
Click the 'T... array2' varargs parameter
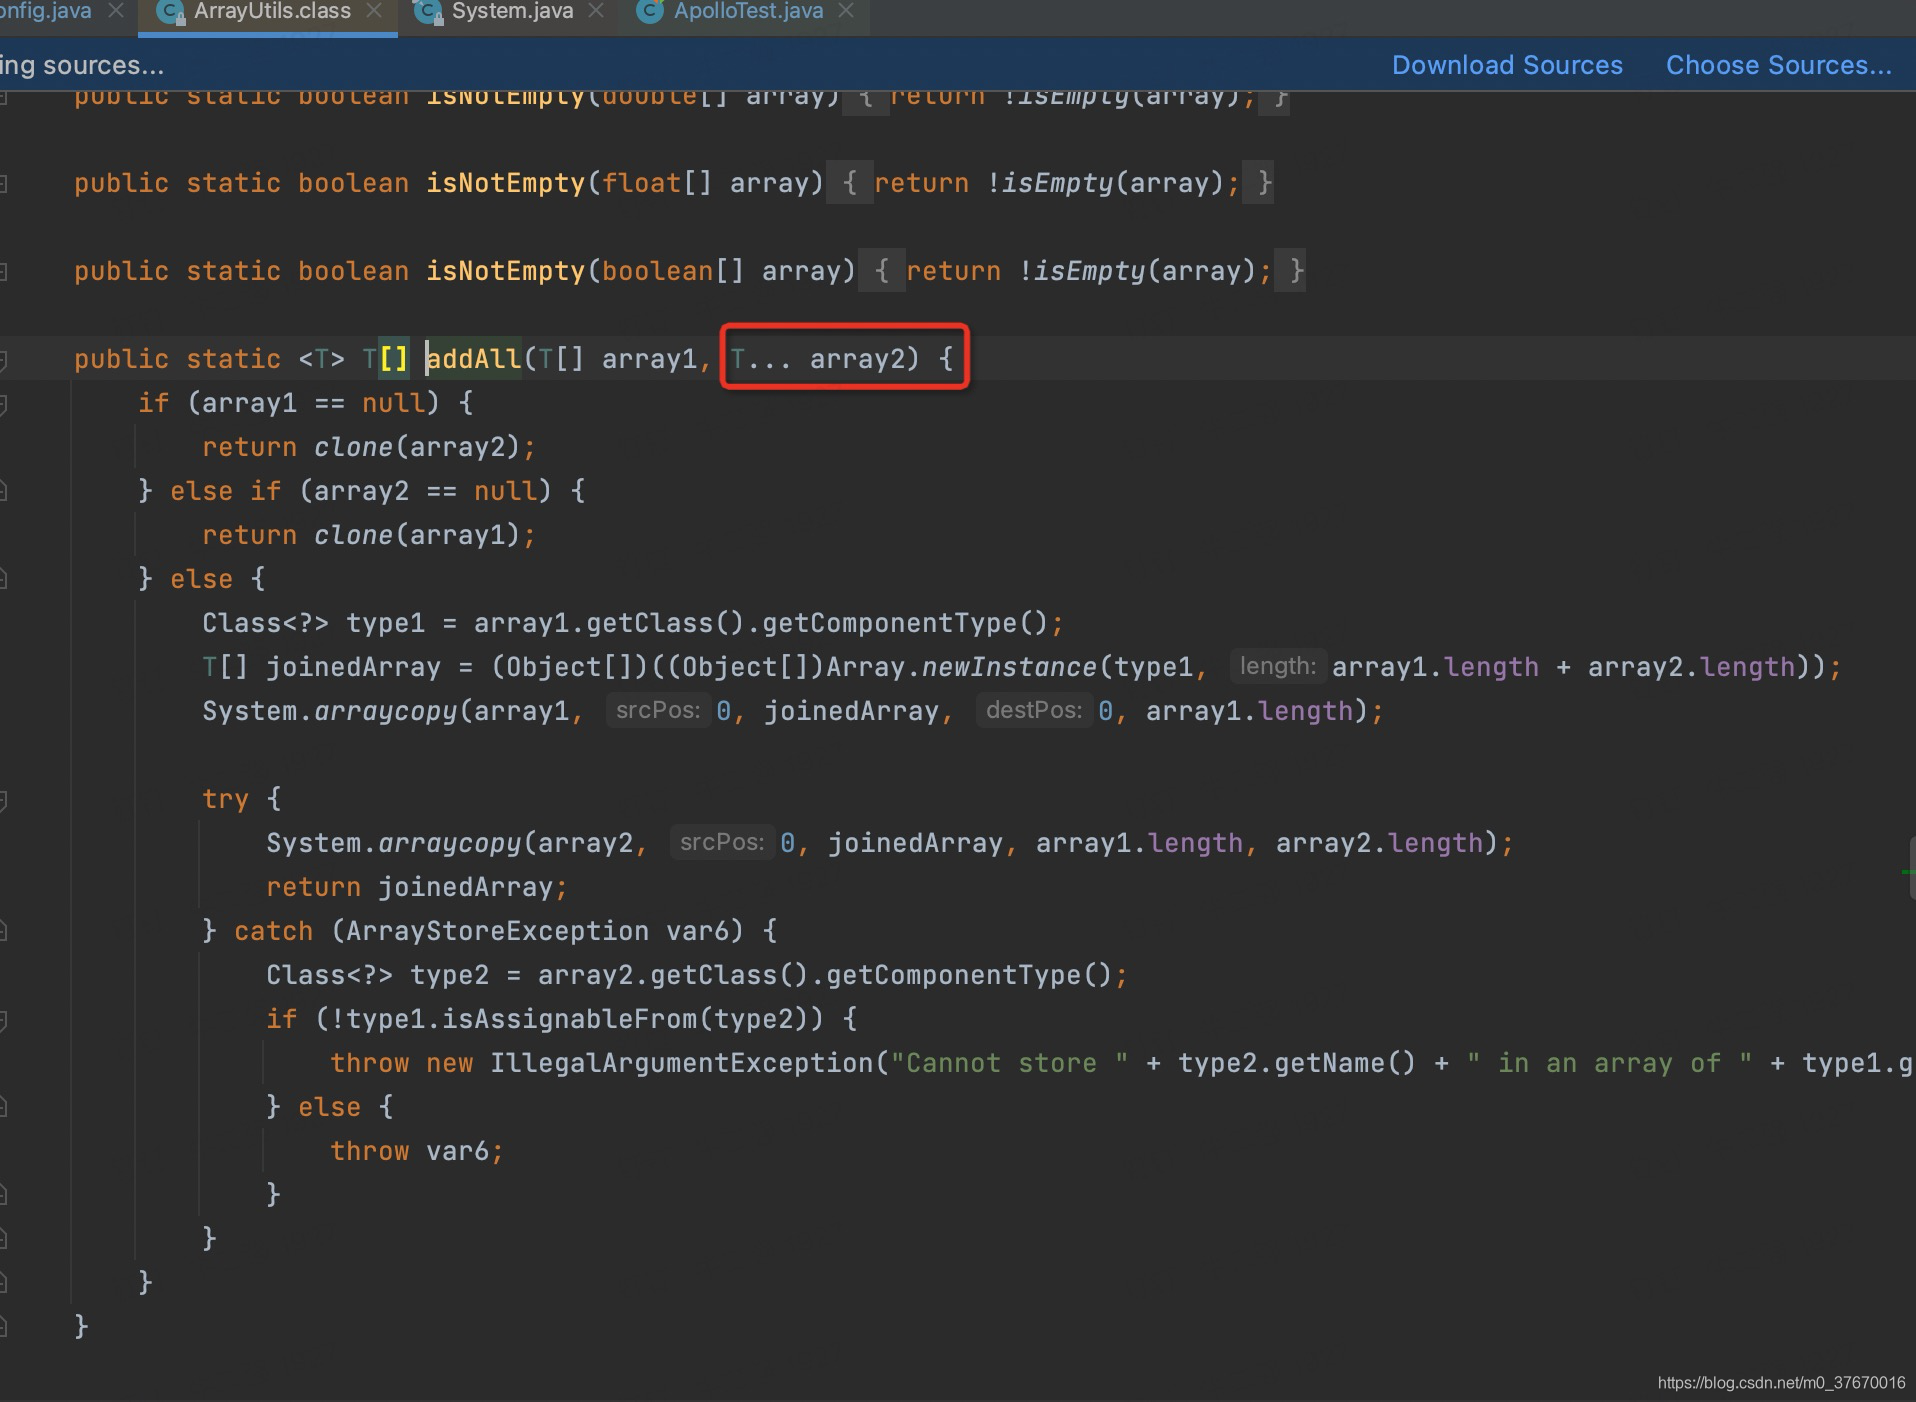coord(824,359)
